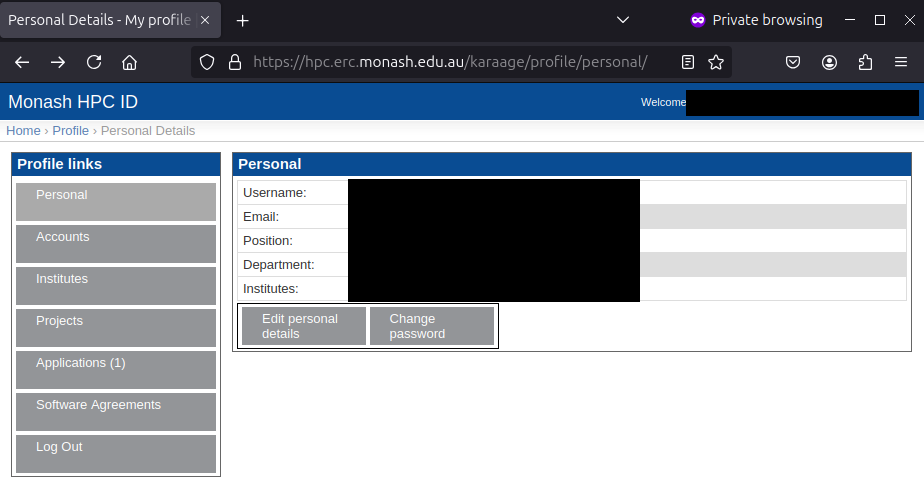Expand the list all tabs dropdown
Image resolution: width=924 pixels, height=484 pixels.
coord(622,20)
